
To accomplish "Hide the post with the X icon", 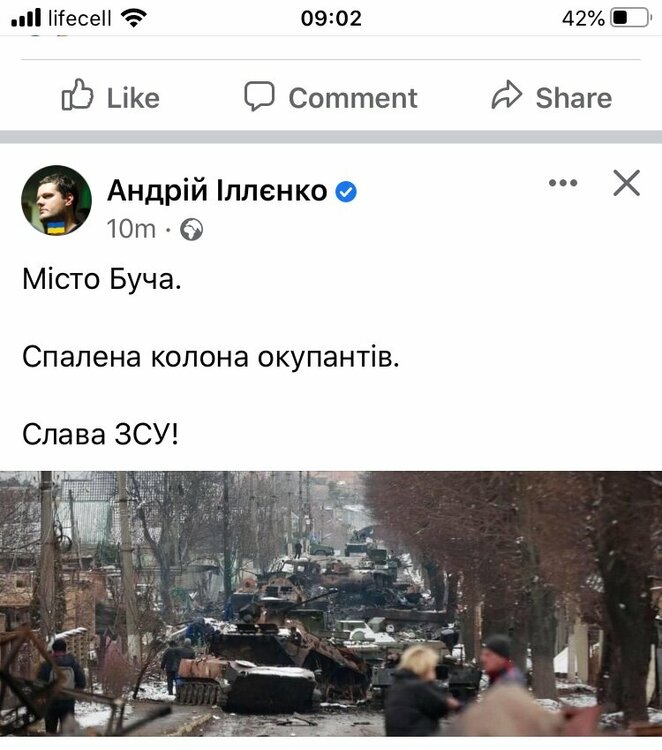I will pos(627,183).
